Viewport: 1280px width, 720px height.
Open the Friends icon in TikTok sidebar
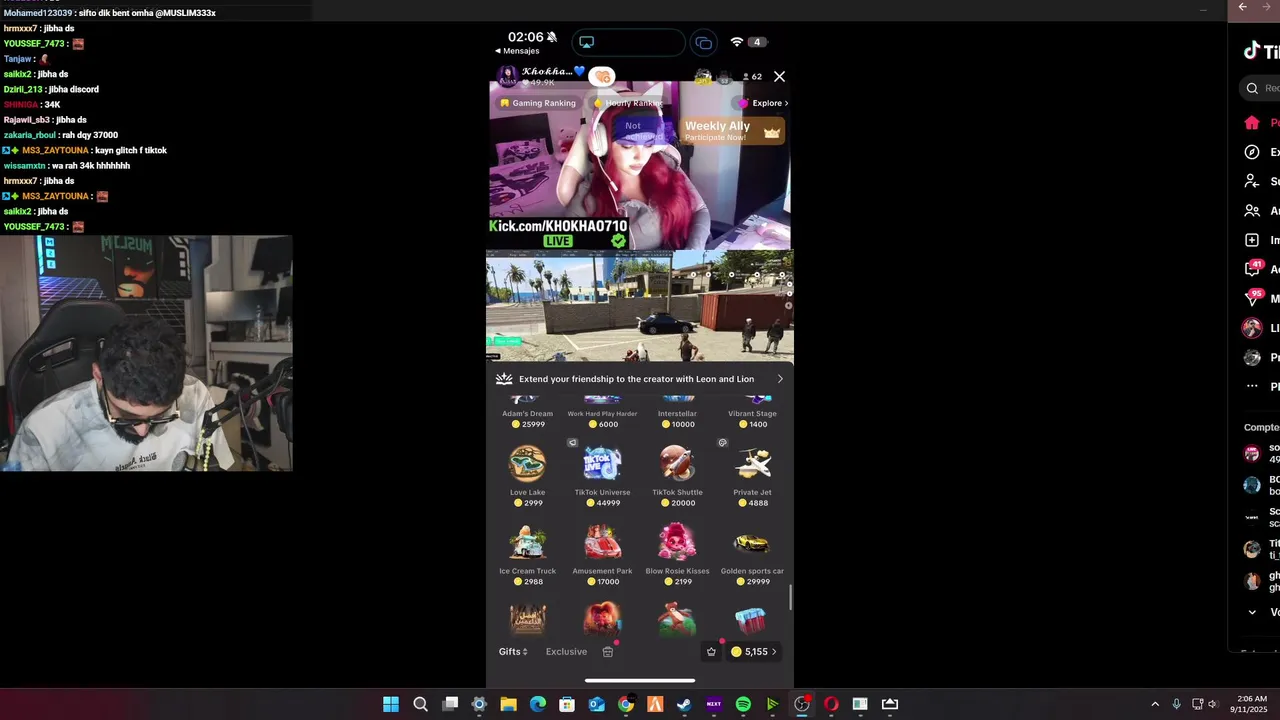coord(1252,211)
